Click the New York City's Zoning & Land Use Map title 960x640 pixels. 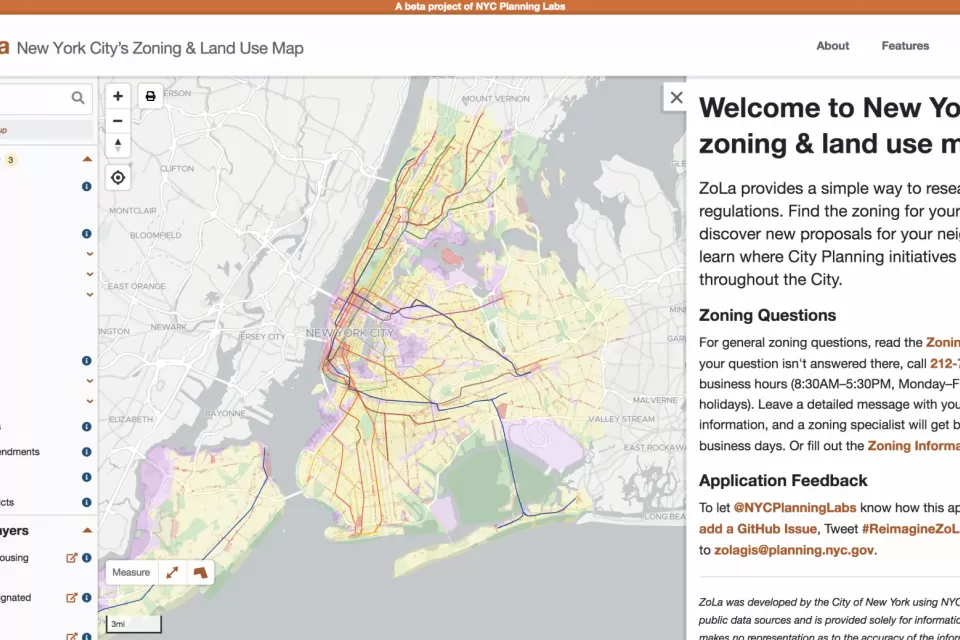(x=160, y=48)
